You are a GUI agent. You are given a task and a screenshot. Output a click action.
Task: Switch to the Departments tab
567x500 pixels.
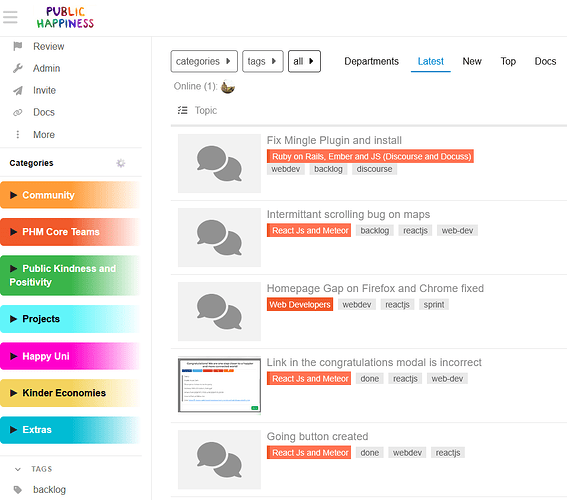(x=371, y=61)
